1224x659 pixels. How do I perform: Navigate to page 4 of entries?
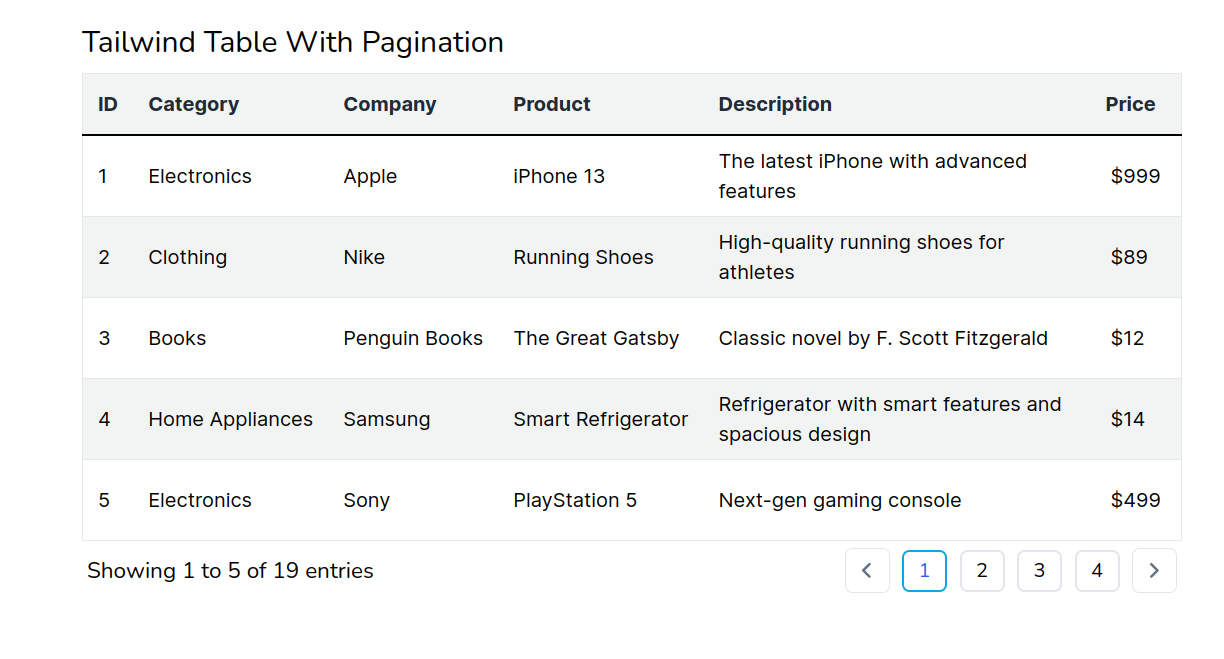[1097, 571]
